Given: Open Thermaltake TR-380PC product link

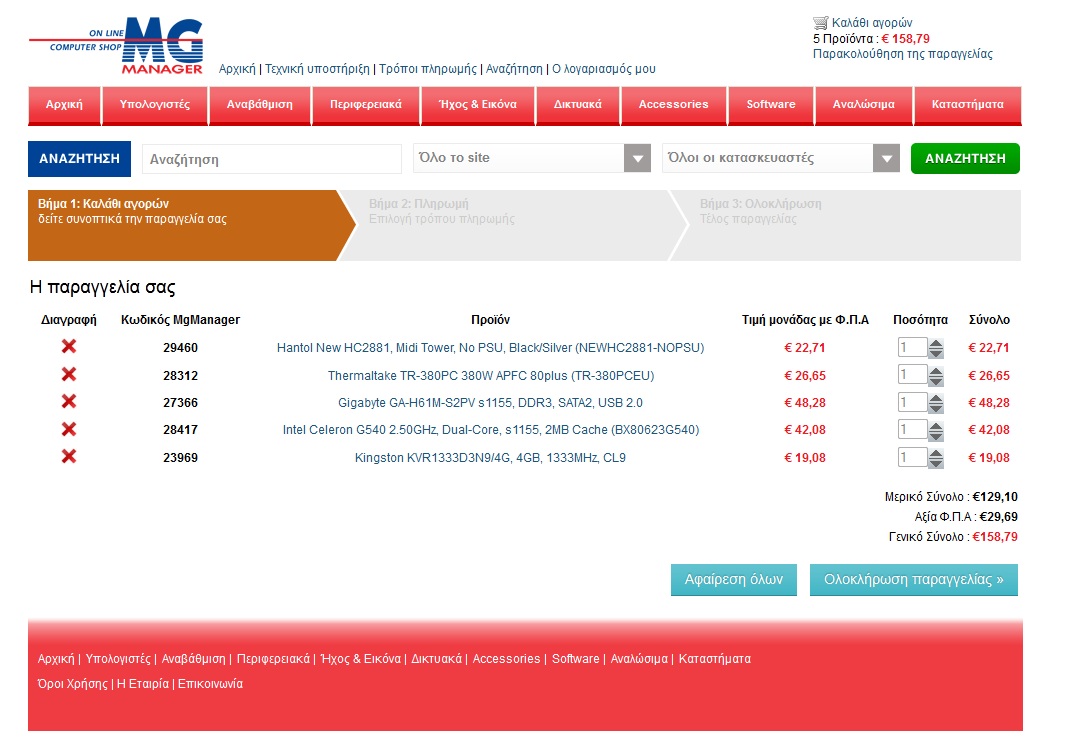Looking at the screenshot, I should point(490,375).
